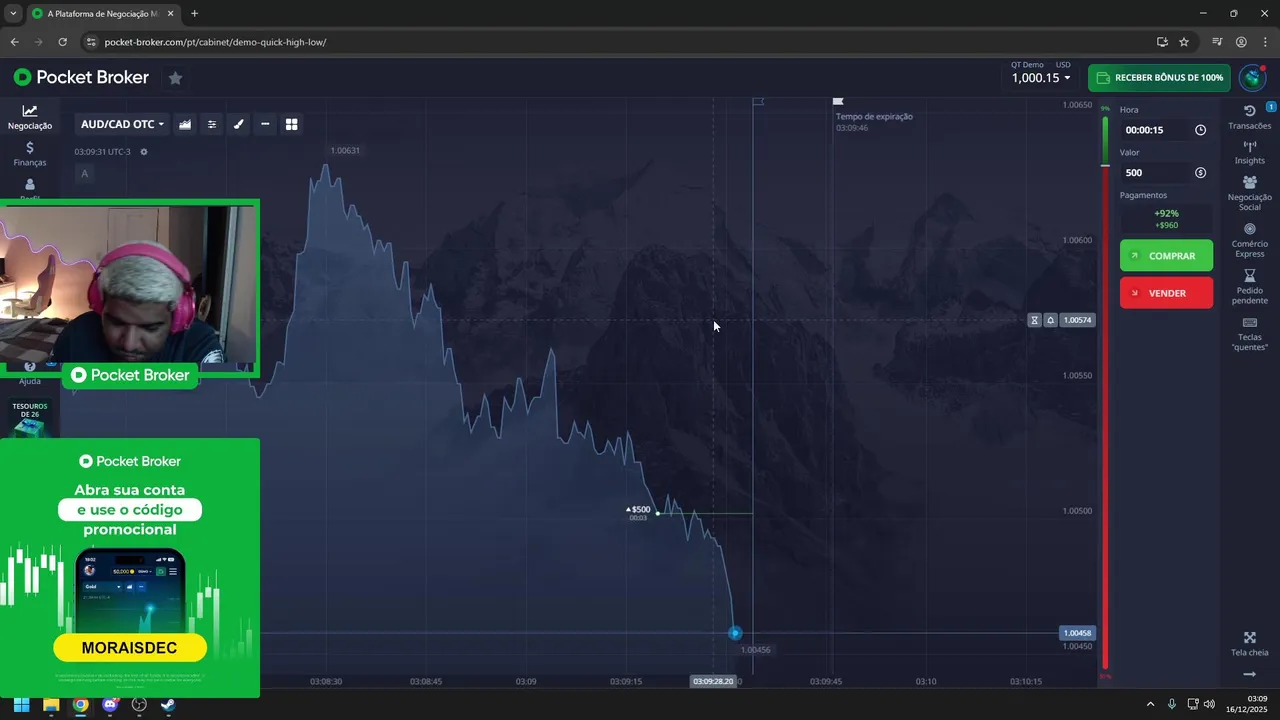Viewport: 1280px width, 720px height.
Task: Click the horizontal line tool icon
Action: 265,124
